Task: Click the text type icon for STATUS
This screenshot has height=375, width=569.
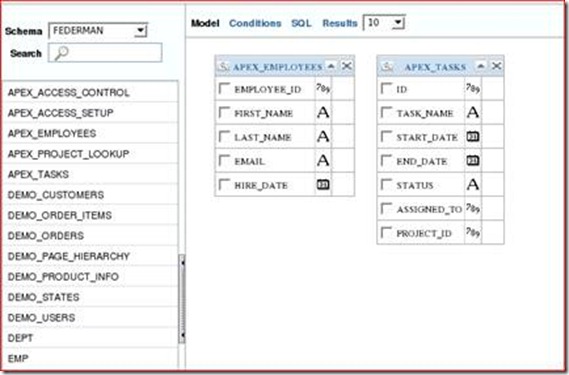Action: 473,185
